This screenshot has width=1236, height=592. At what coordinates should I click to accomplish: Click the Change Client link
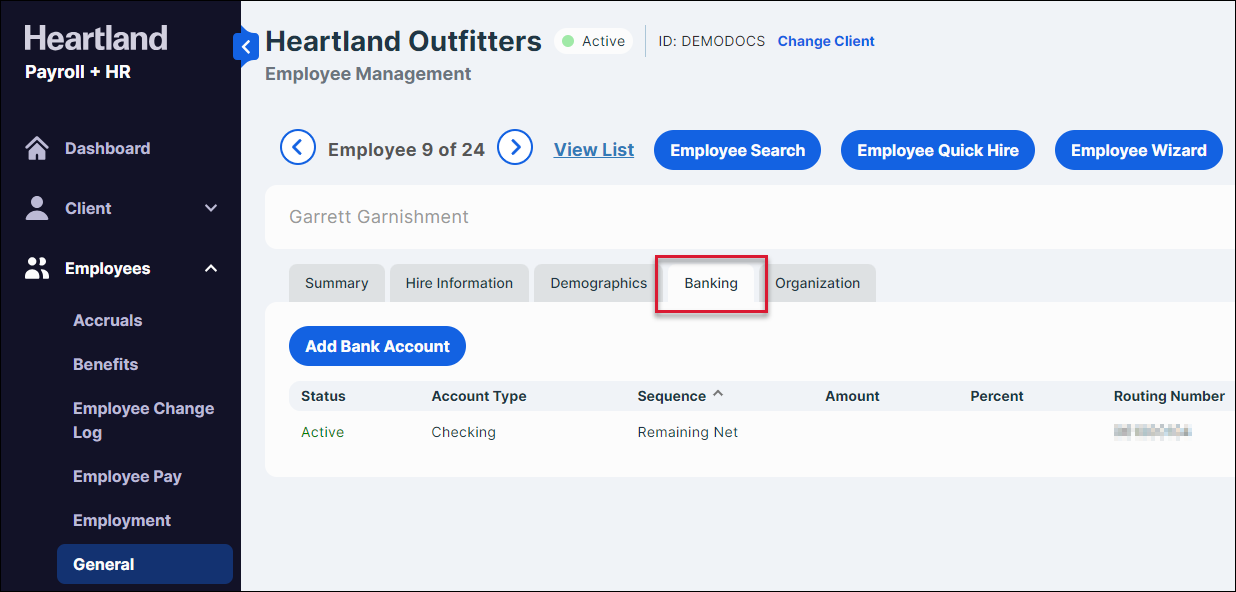(826, 41)
